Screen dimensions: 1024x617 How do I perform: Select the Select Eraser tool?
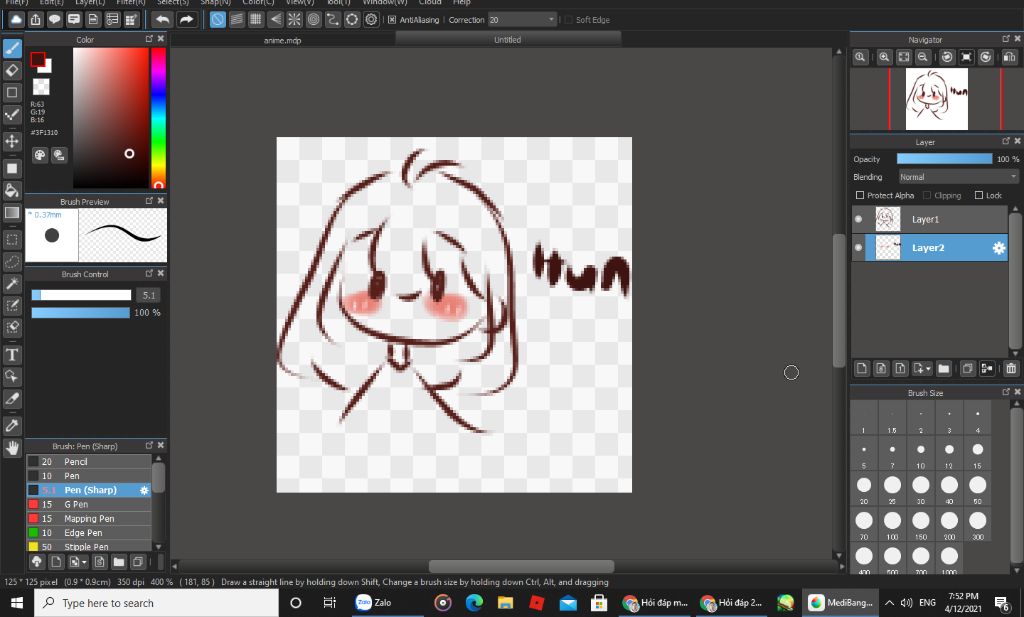(12, 327)
